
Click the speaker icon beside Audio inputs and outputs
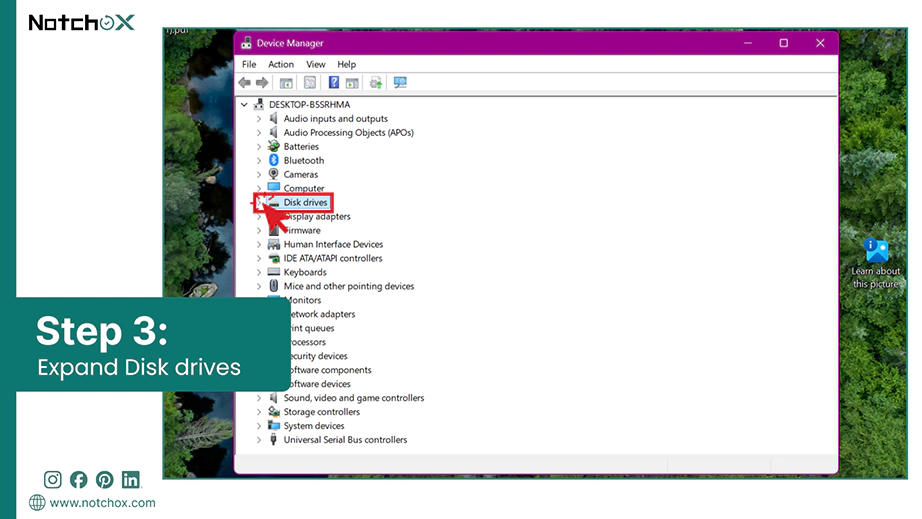click(273, 118)
